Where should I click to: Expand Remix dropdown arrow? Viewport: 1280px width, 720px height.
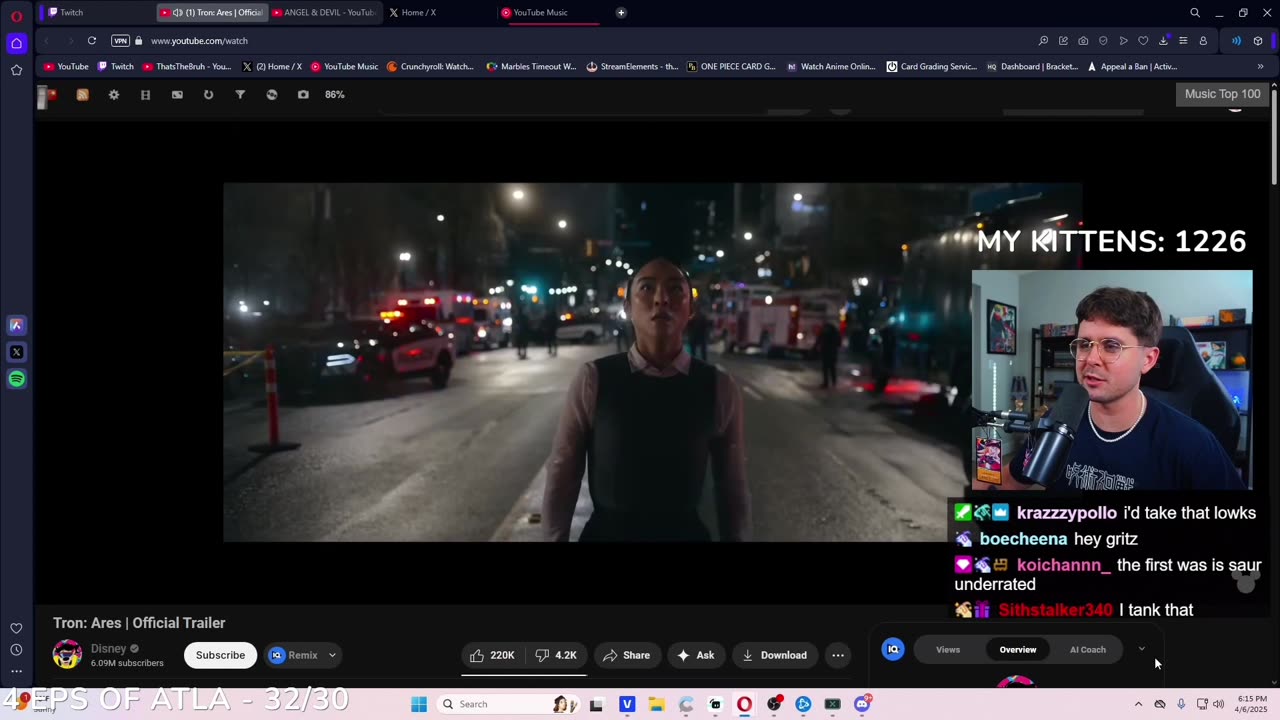332,655
